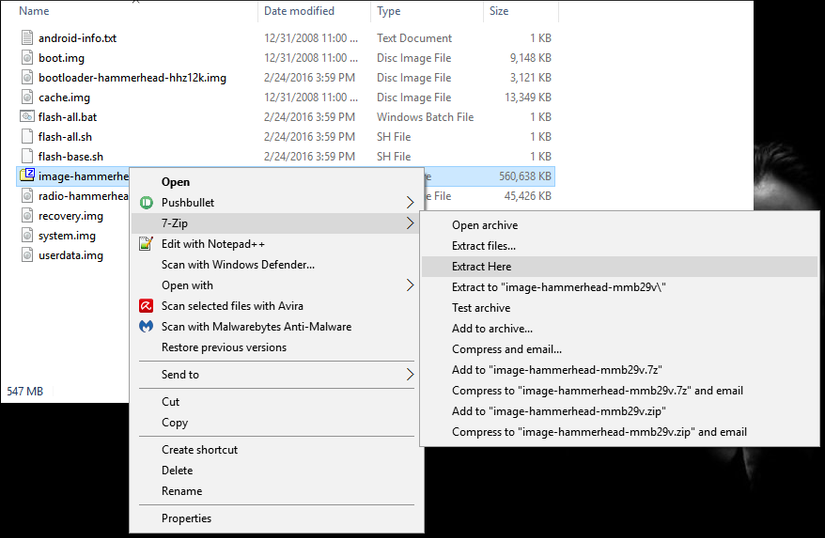Choose Properties in the context menu

(x=186, y=518)
